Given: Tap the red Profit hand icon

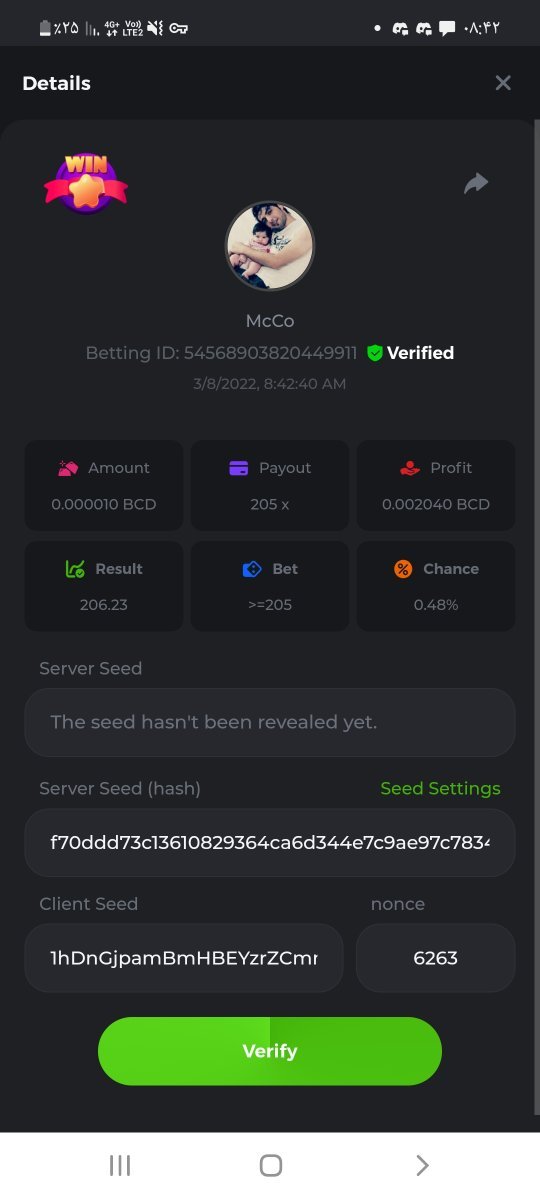Looking at the screenshot, I should [x=410, y=468].
